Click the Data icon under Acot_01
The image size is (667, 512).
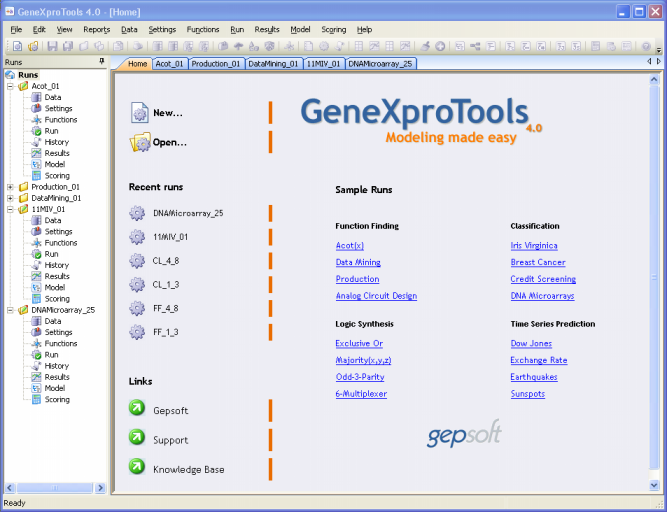pyautogui.click(x=37, y=97)
